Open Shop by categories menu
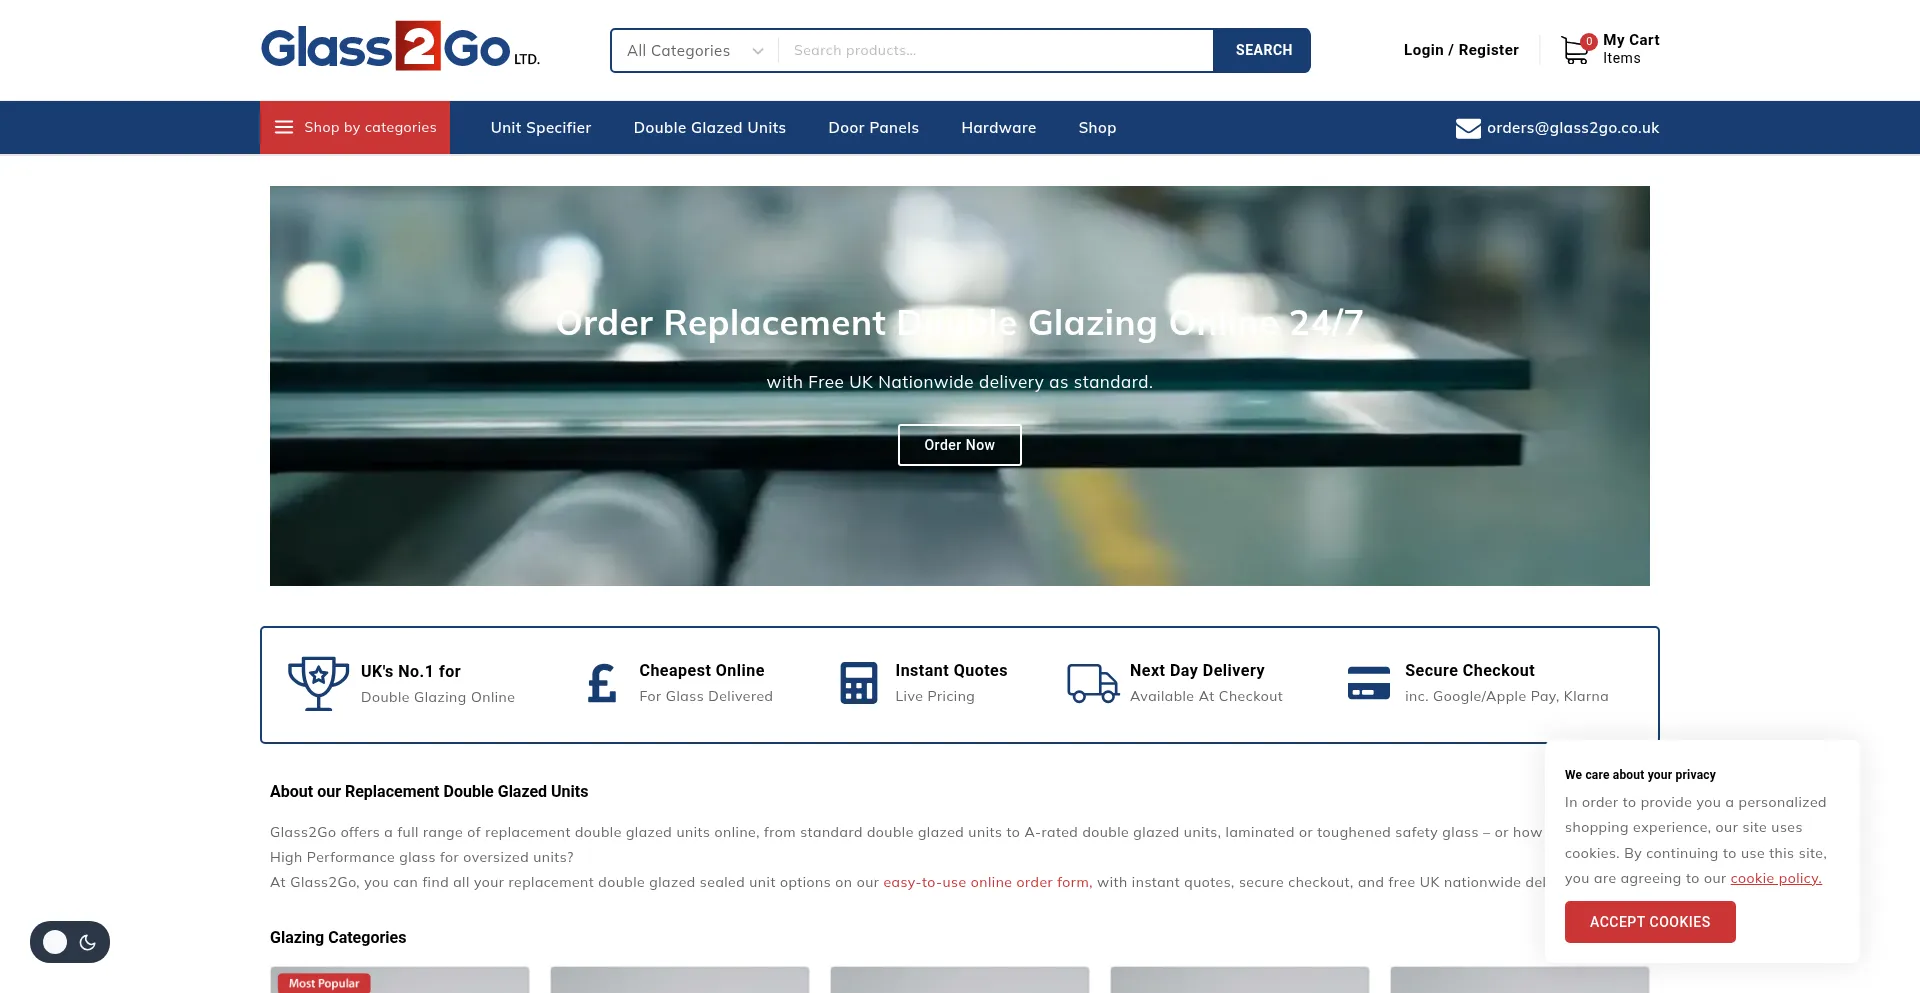Image resolution: width=1920 pixels, height=993 pixels. 355,128
